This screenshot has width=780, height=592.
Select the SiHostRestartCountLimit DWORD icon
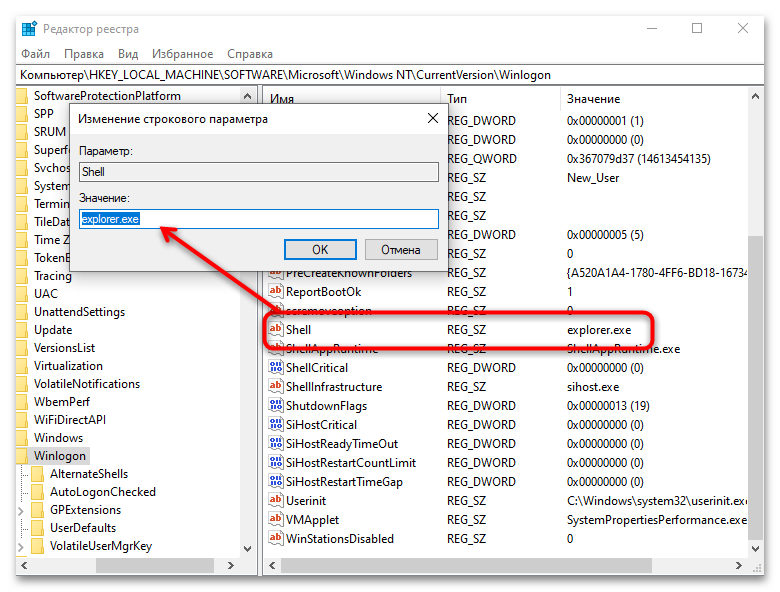click(x=275, y=462)
